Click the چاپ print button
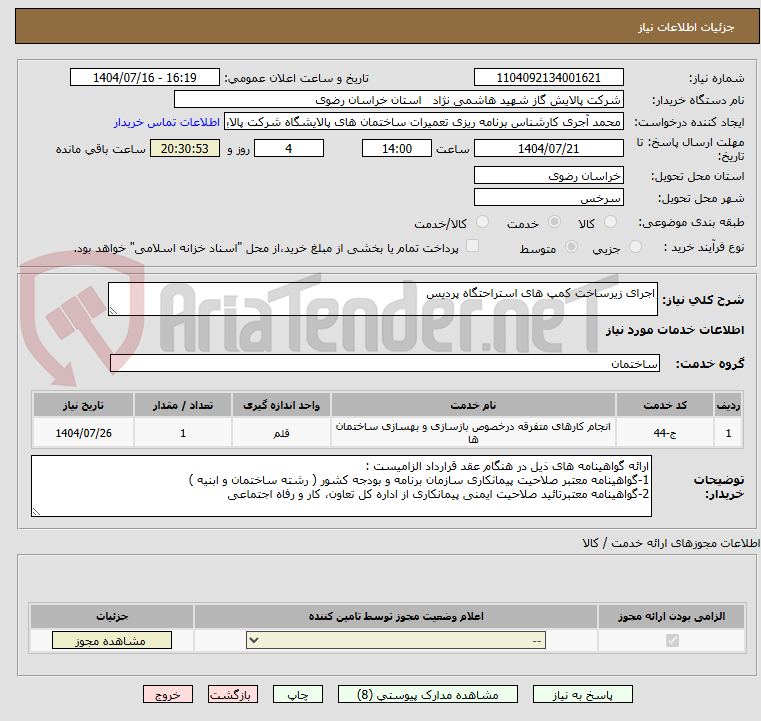The image size is (761, 721). [x=298, y=694]
